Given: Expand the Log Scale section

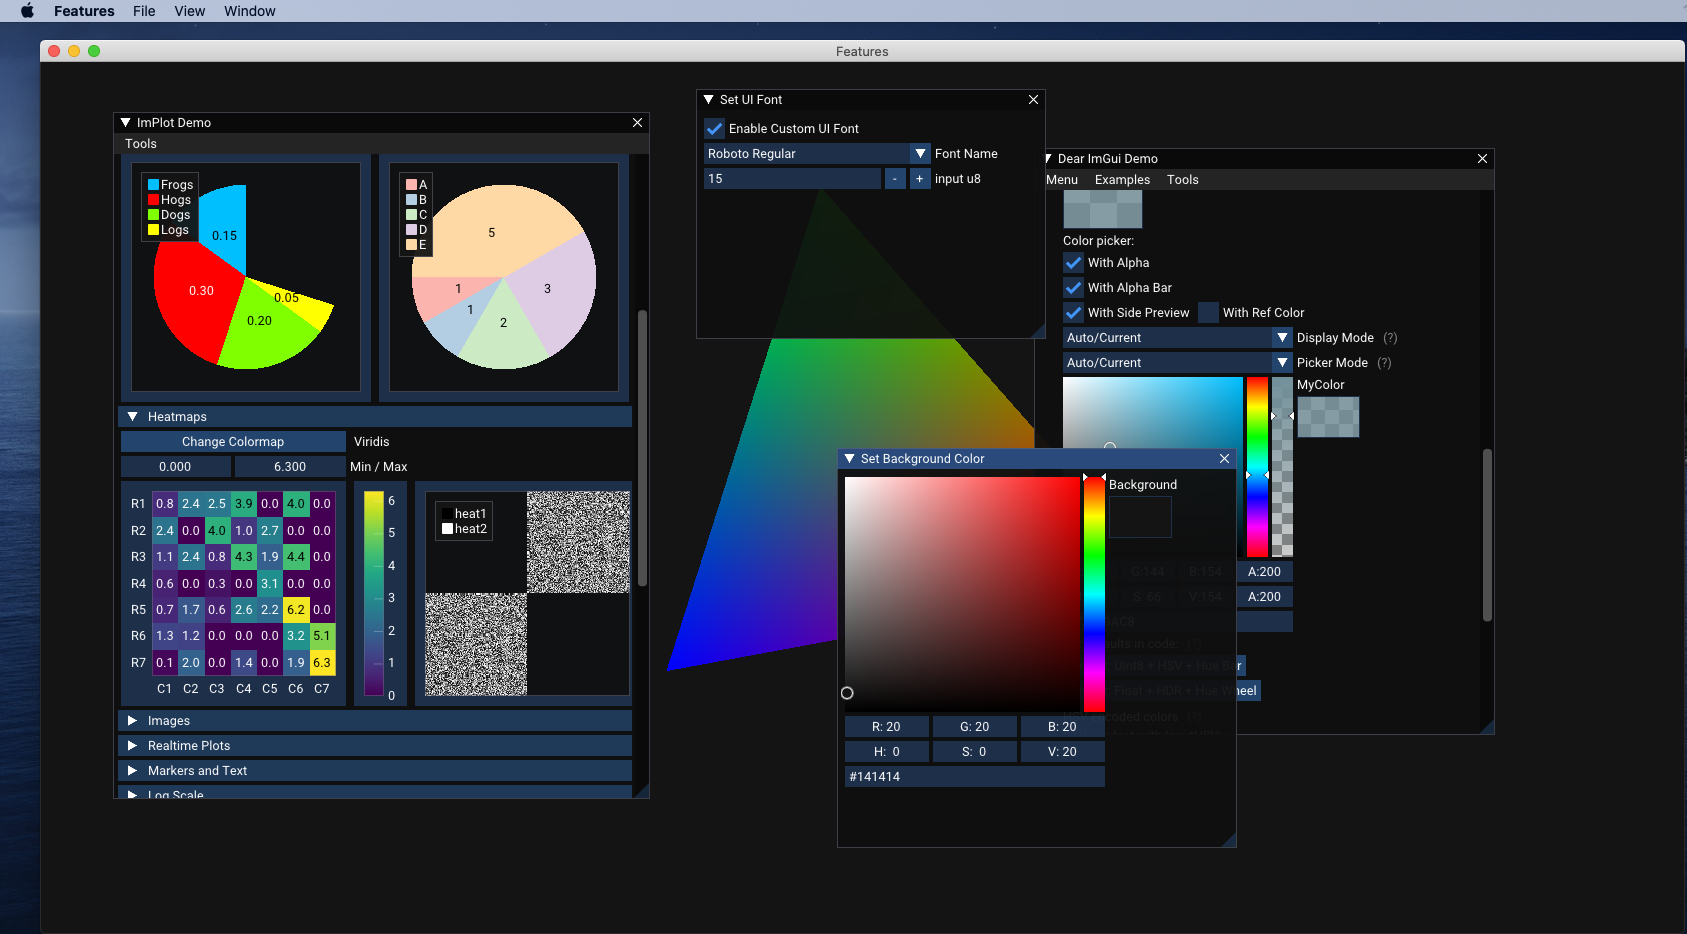Looking at the screenshot, I should pos(375,792).
